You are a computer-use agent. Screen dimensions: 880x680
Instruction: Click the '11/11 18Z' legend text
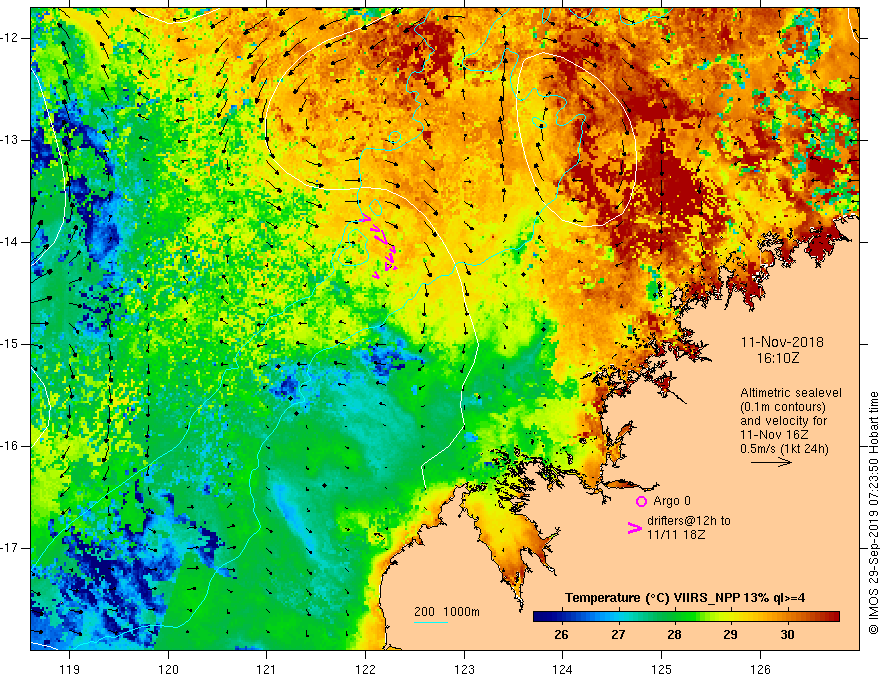tap(676, 535)
